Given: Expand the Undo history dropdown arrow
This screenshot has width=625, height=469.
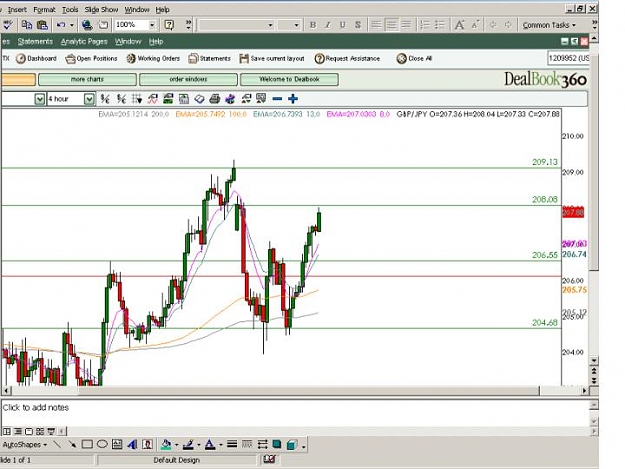Looking at the screenshot, I should [x=72, y=25].
